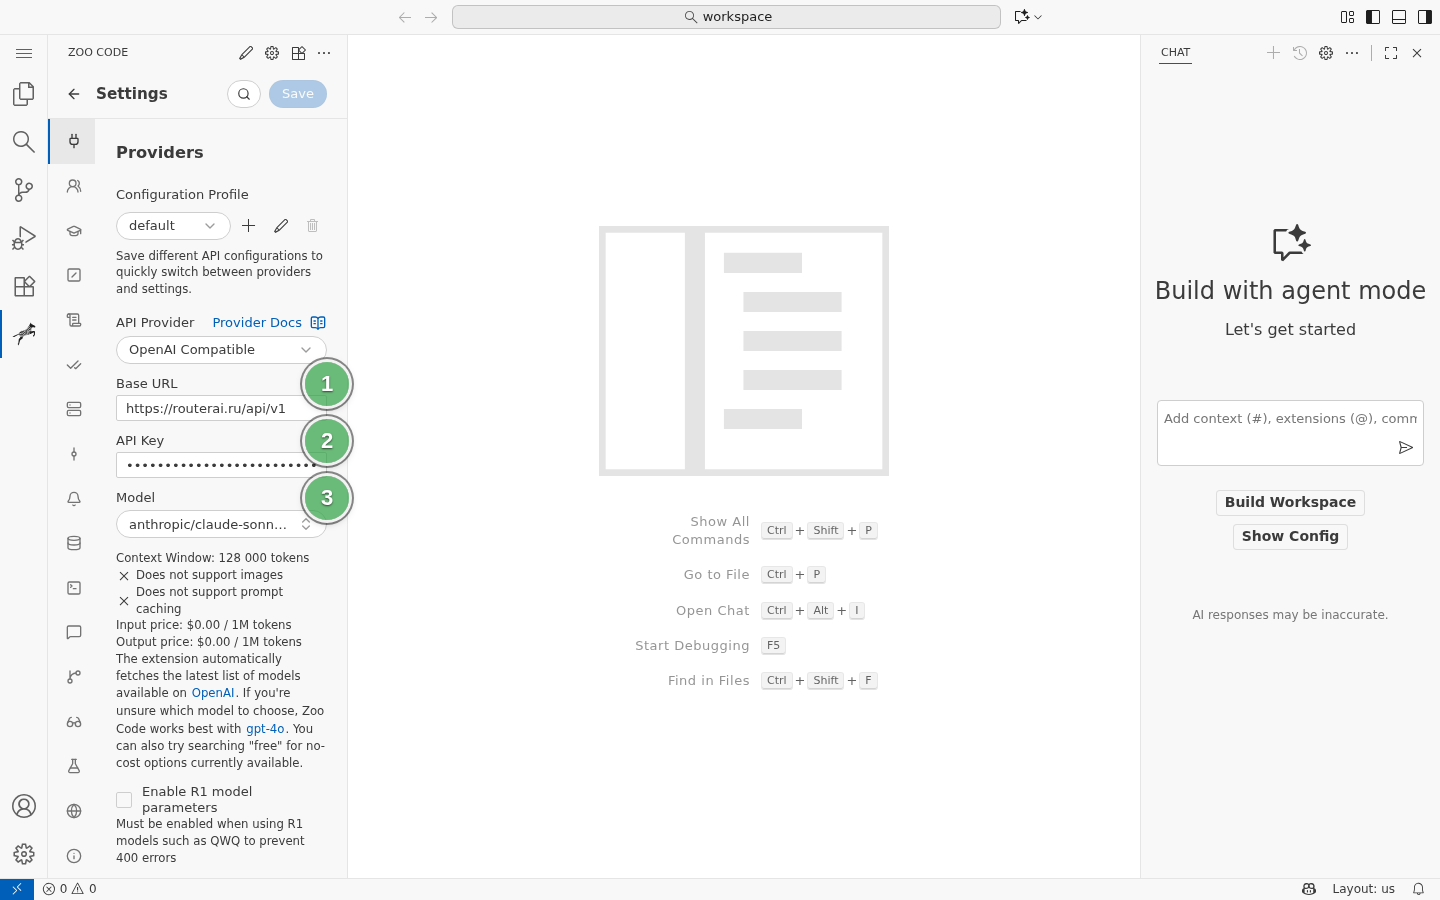Image resolution: width=1440 pixels, height=900 pixels.
Task: Open the Accounts menu icon
Action: pyautogui.click(x=24, y=806)
